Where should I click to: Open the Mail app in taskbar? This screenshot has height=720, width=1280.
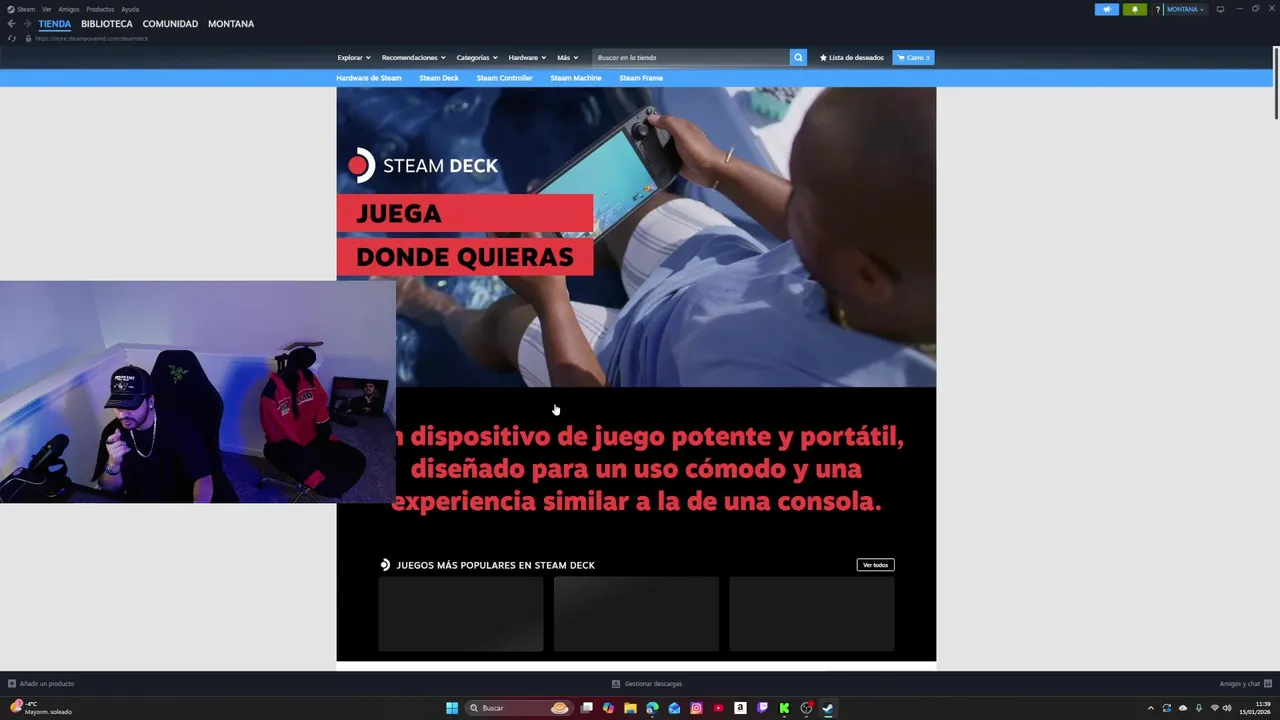tap(674, 708)
